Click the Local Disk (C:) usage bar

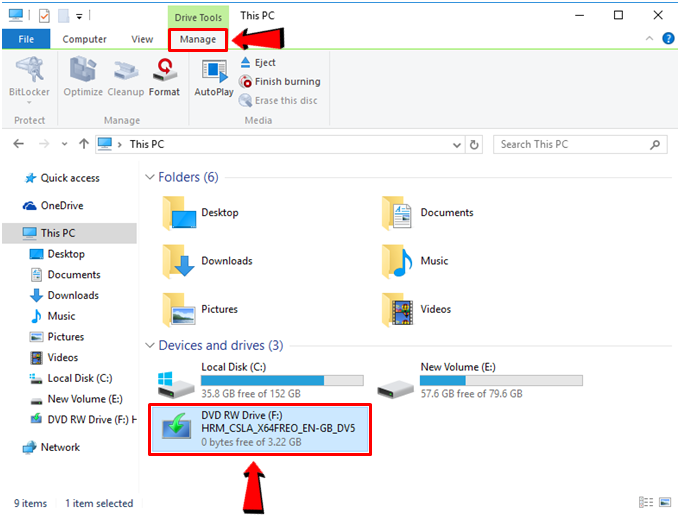(282, 380)
